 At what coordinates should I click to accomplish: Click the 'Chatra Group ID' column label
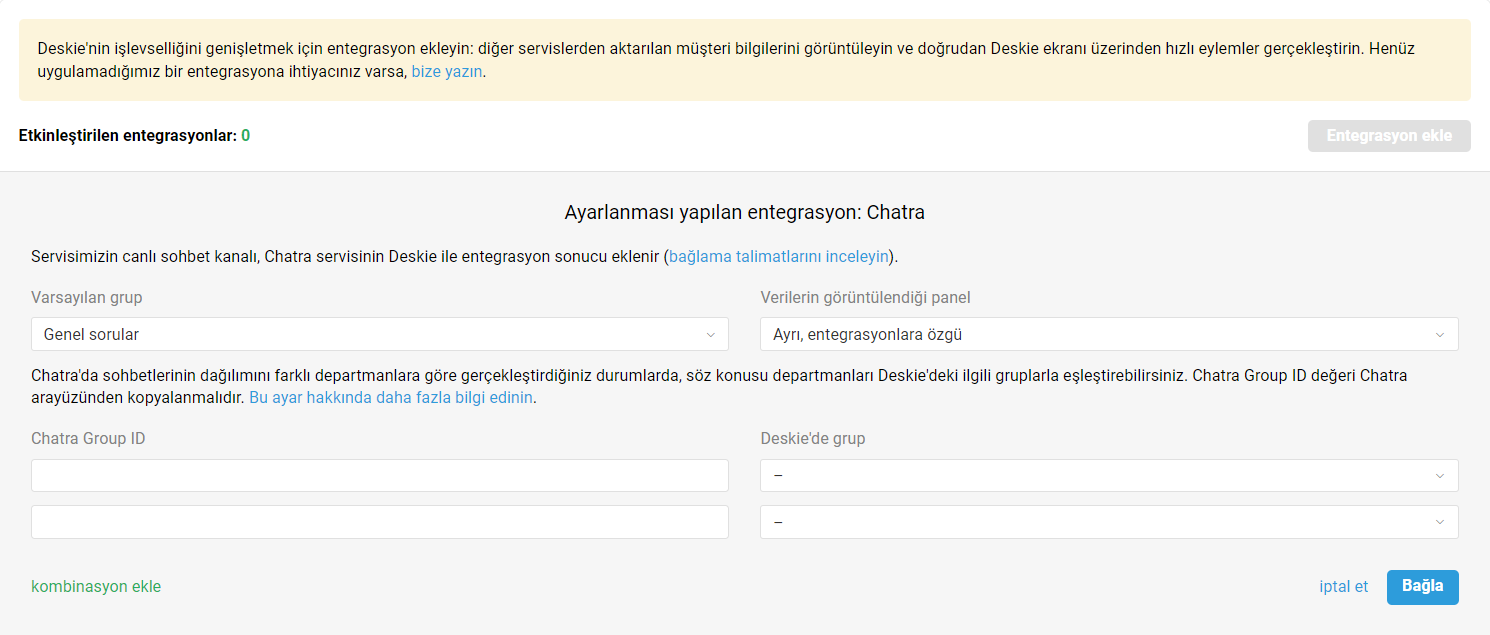[88, 438]
